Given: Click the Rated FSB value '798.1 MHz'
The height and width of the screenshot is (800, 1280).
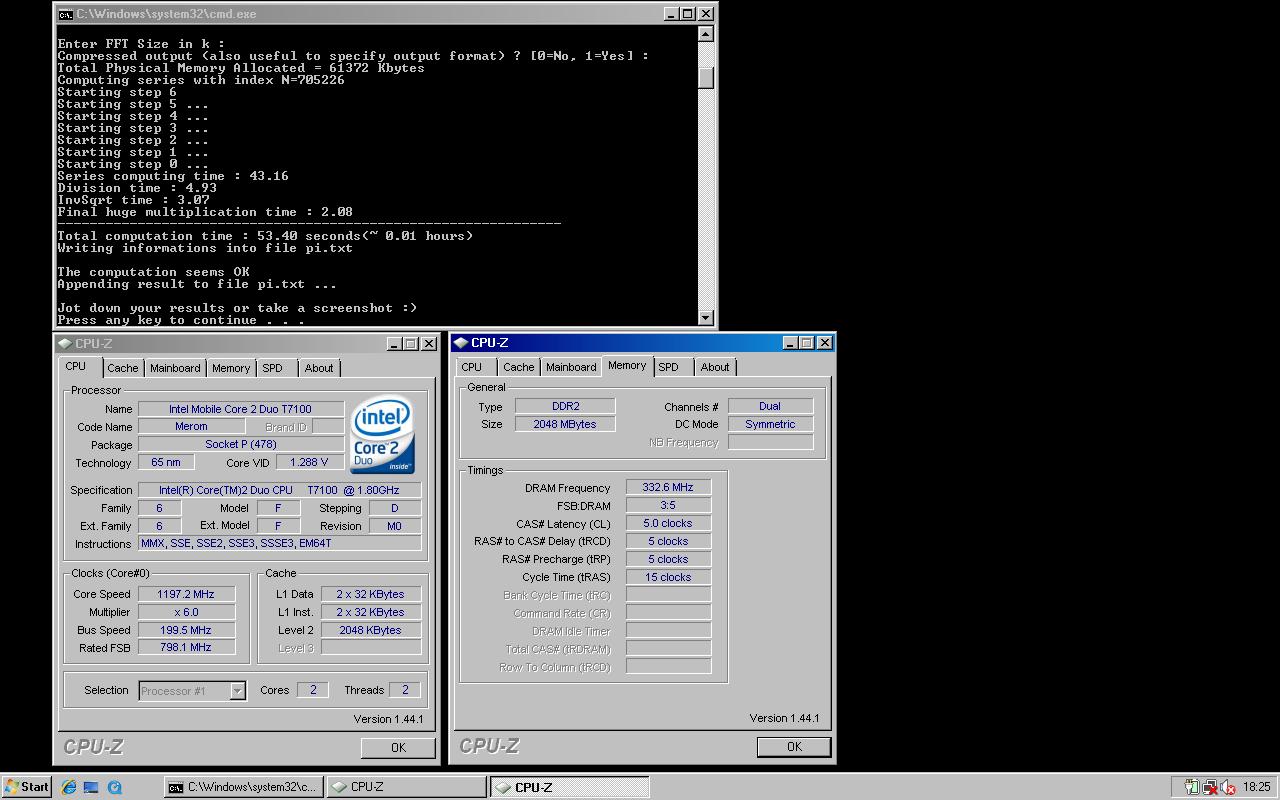Looking at the screenshot, I should 186,647.
